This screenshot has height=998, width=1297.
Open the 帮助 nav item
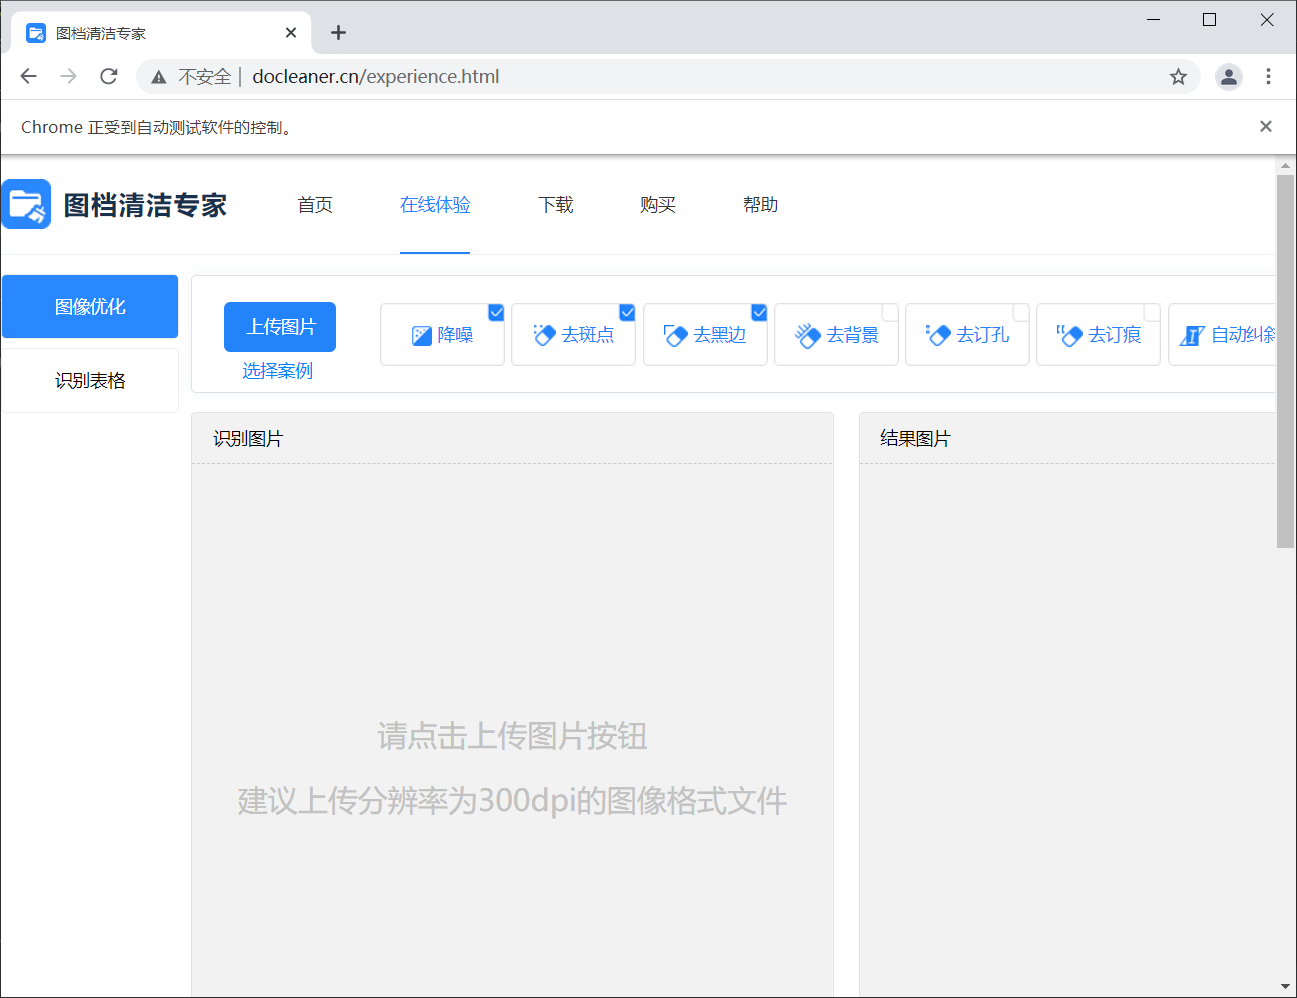760,205
